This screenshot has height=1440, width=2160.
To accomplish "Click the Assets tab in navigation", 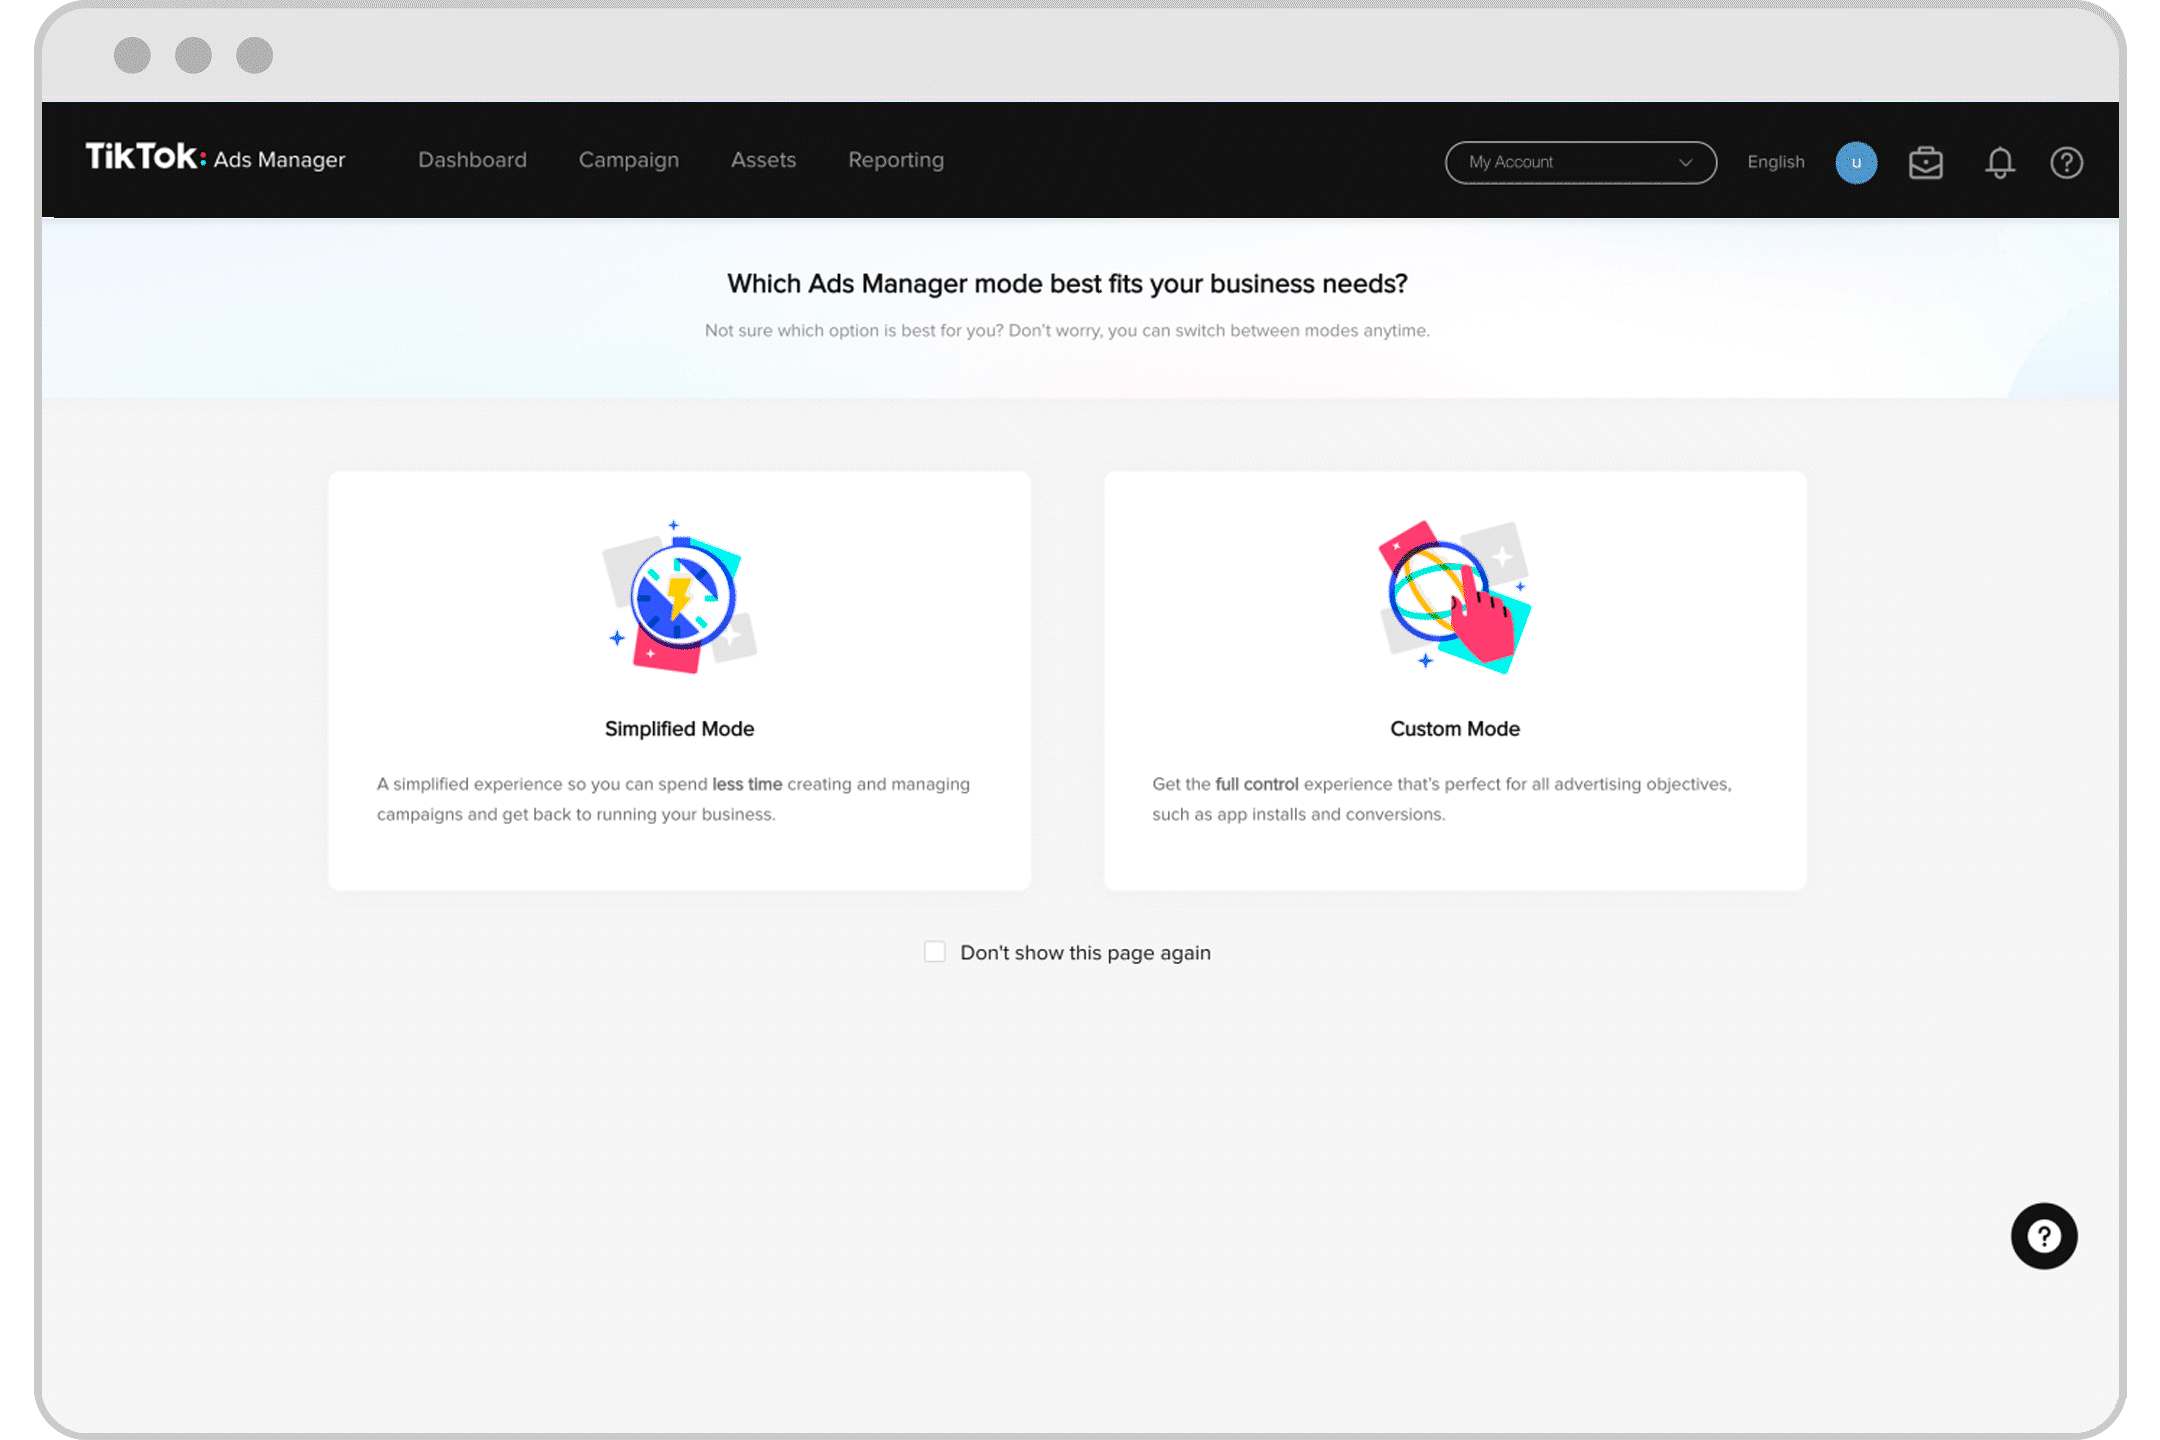I will pos(763,159).
